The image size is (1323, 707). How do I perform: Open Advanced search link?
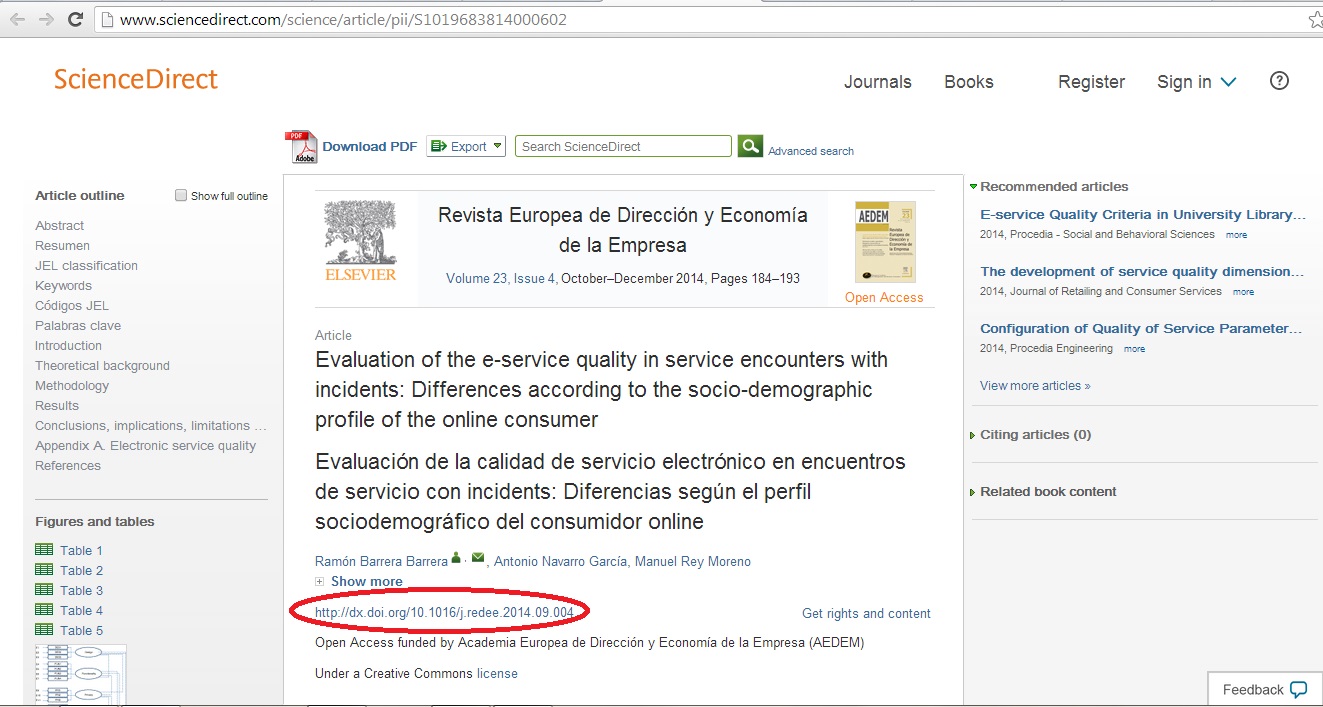811,151
